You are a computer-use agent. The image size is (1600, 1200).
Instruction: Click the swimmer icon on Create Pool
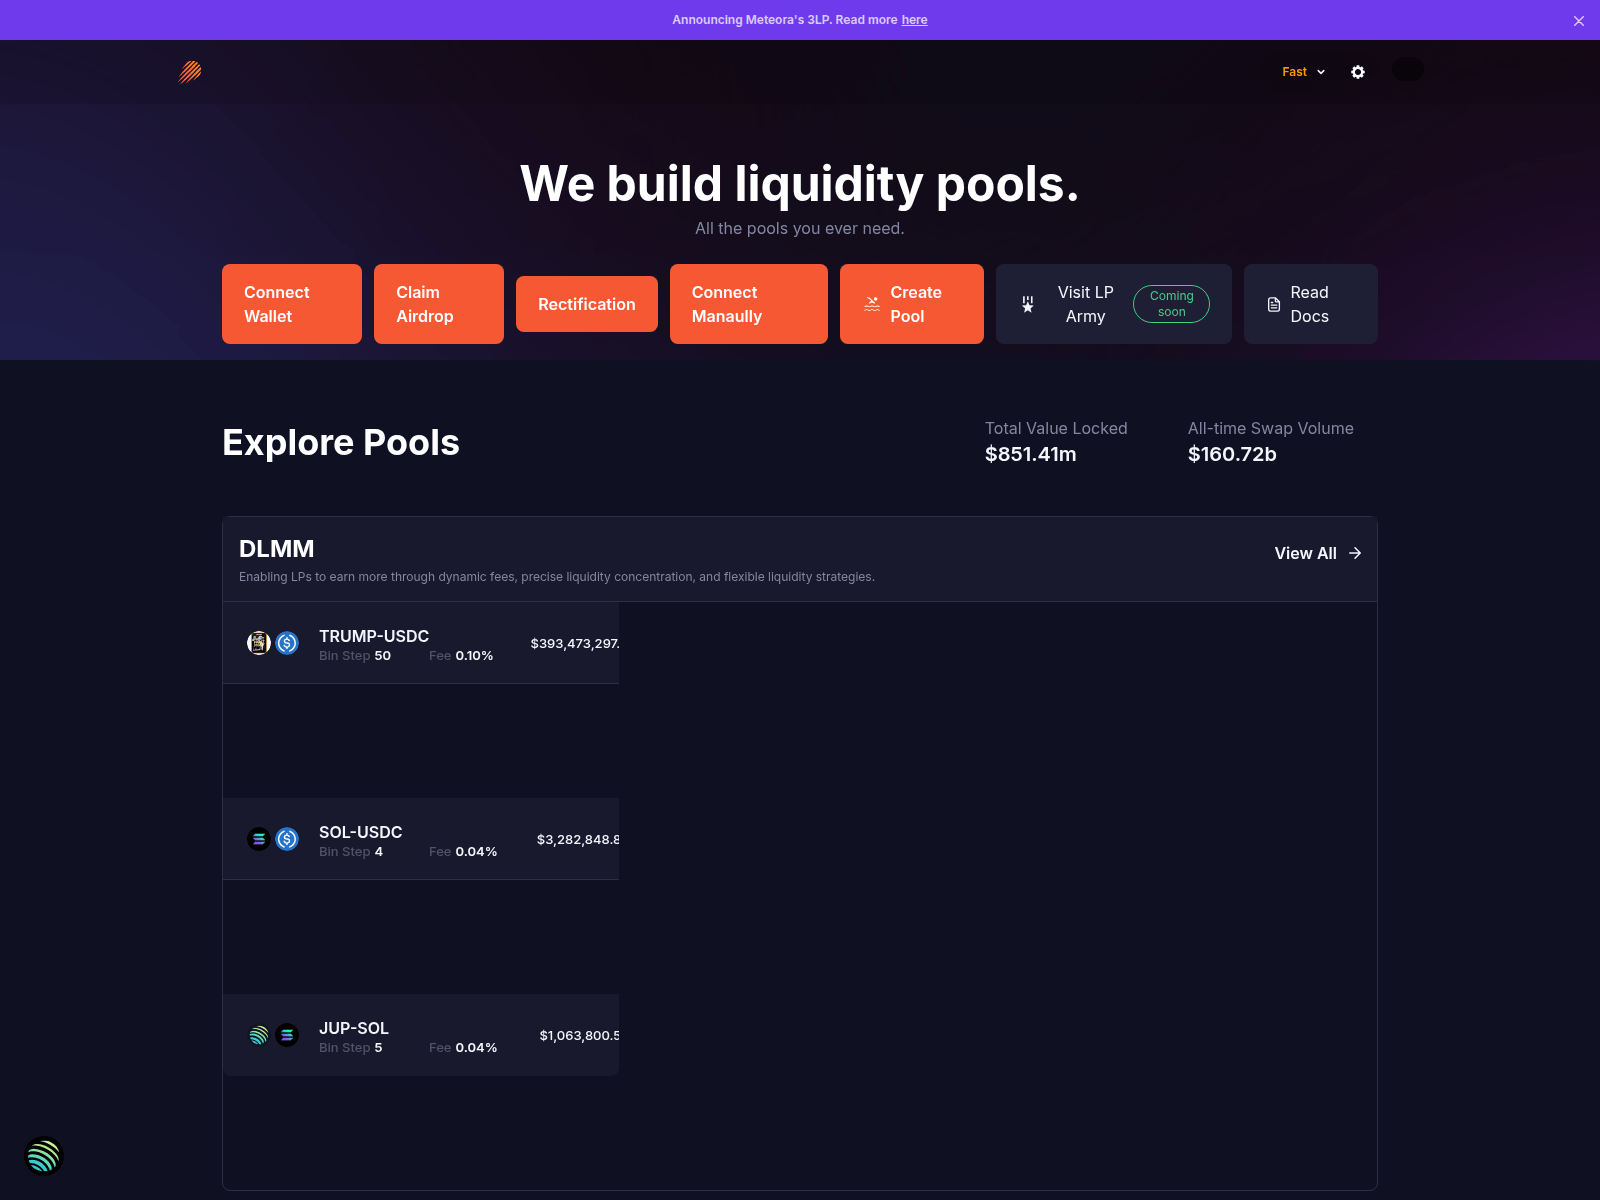click(872, 304)
